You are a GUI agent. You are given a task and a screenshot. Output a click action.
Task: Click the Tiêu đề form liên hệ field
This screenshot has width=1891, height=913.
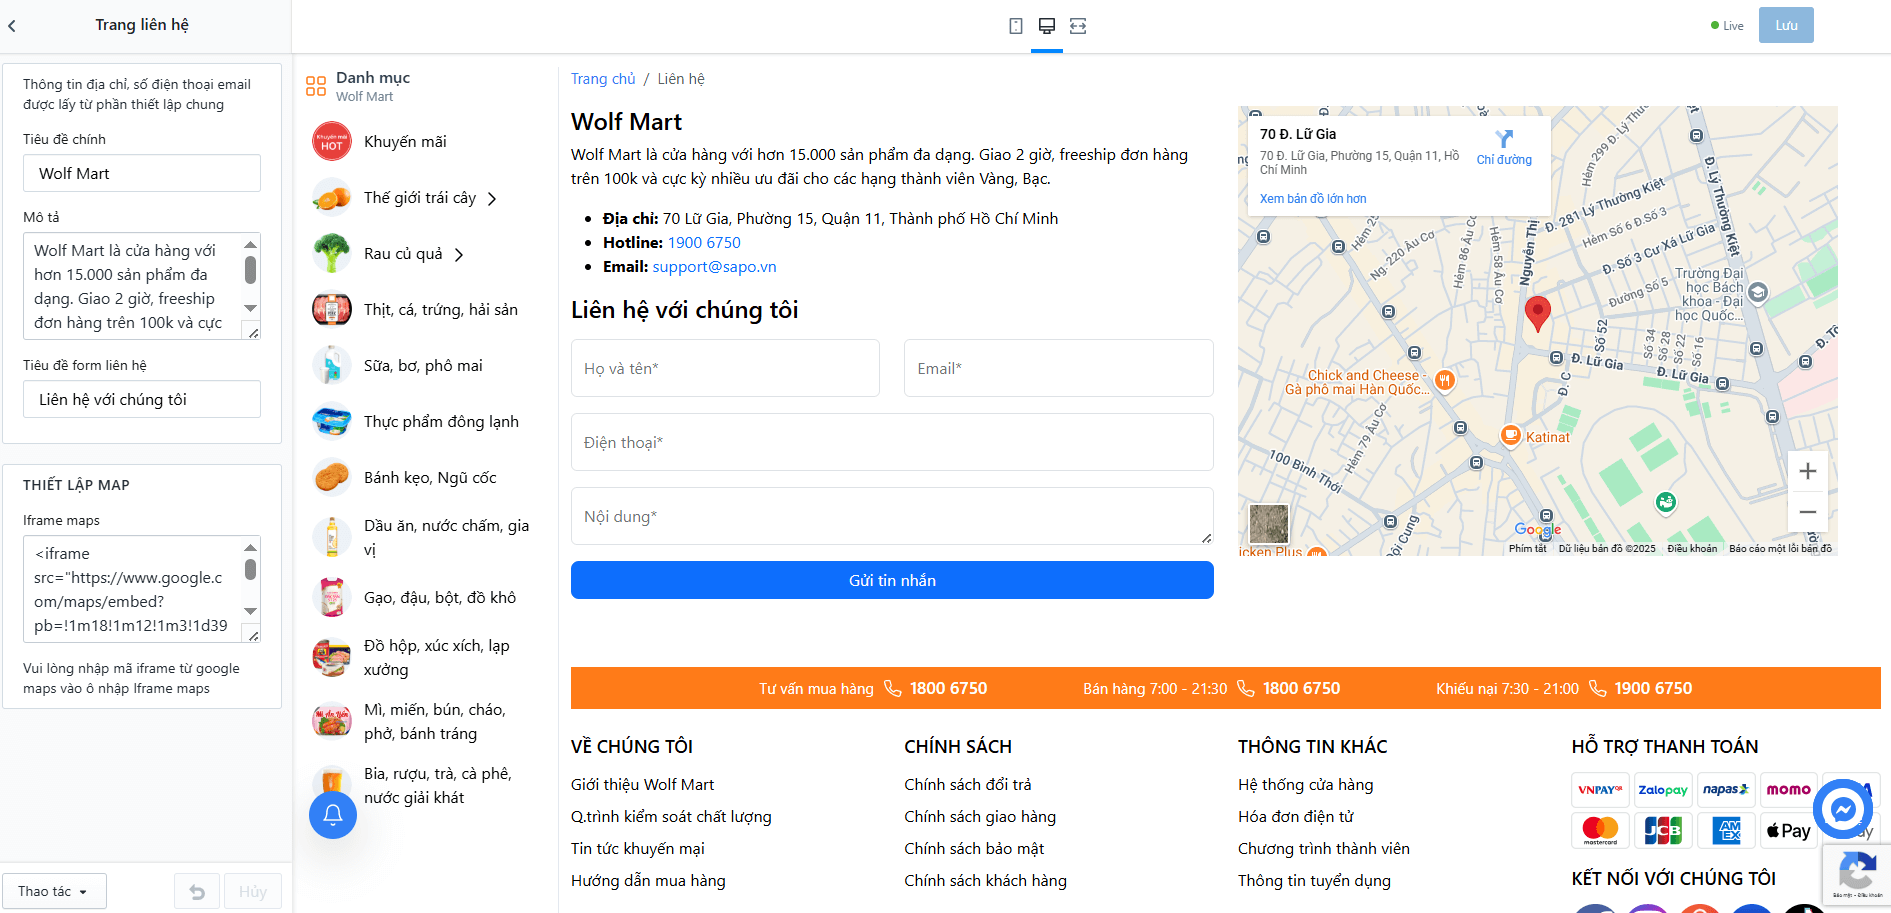tap(142, 399)
